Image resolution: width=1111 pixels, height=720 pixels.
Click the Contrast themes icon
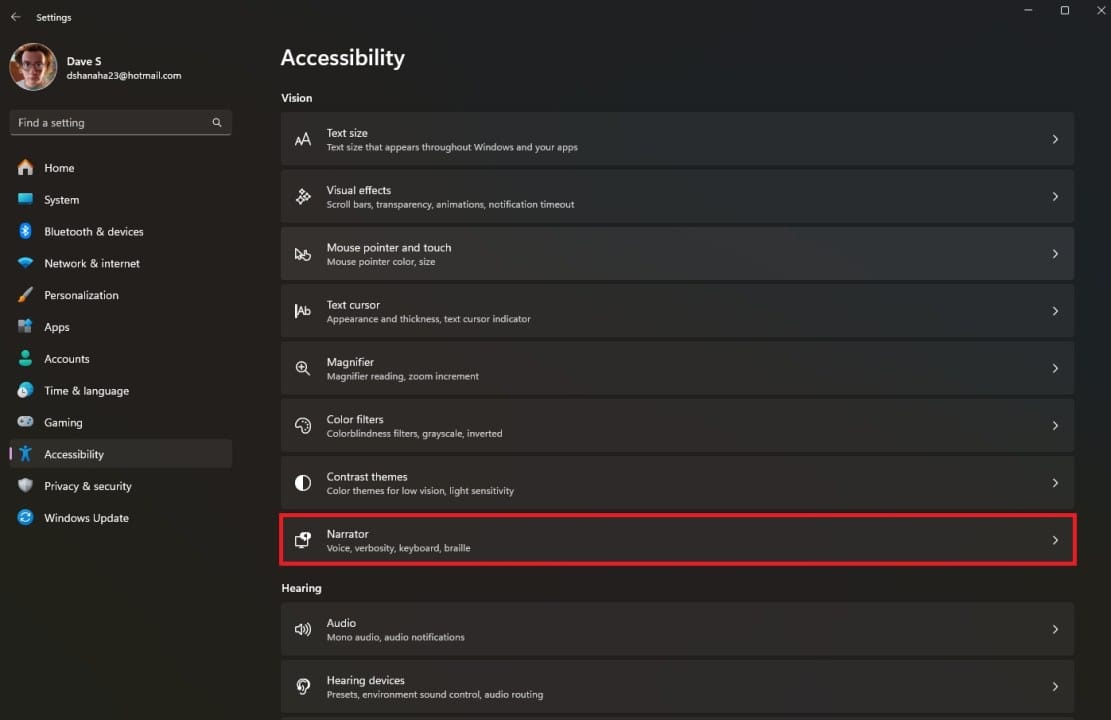click(303, 483)
